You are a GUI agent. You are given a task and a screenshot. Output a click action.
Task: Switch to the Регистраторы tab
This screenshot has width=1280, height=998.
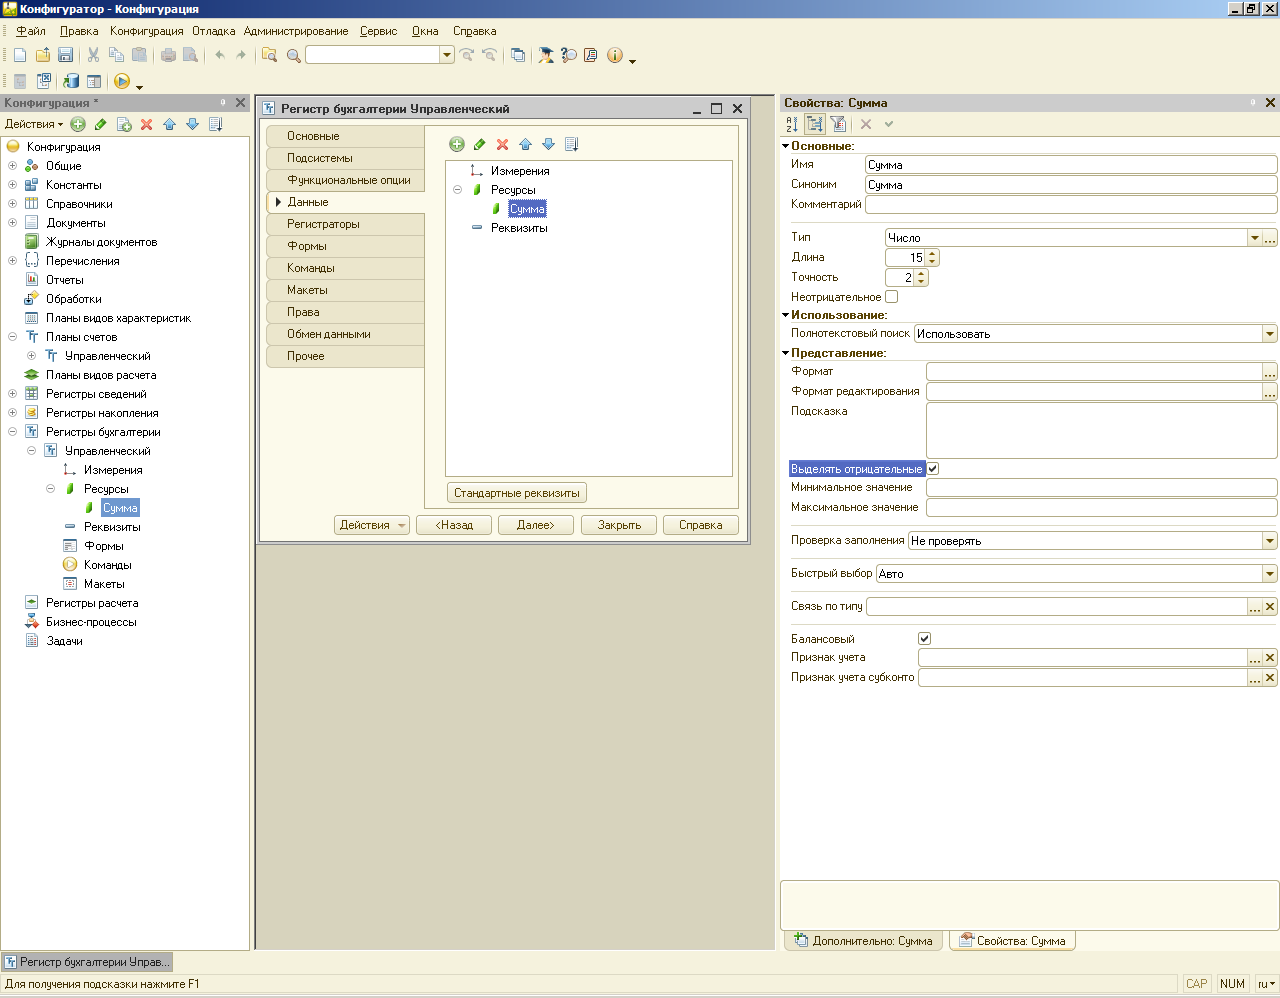(x=323, y=224)
